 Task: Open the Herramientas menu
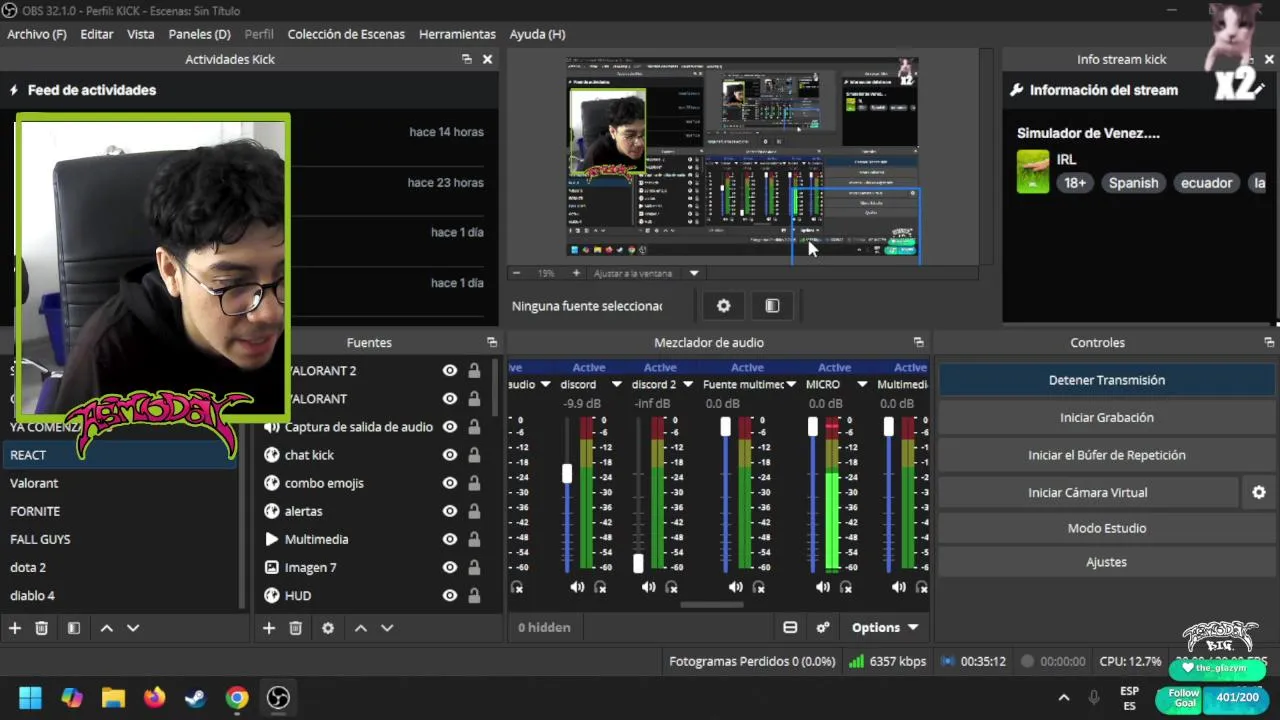(x=457, y=34)
